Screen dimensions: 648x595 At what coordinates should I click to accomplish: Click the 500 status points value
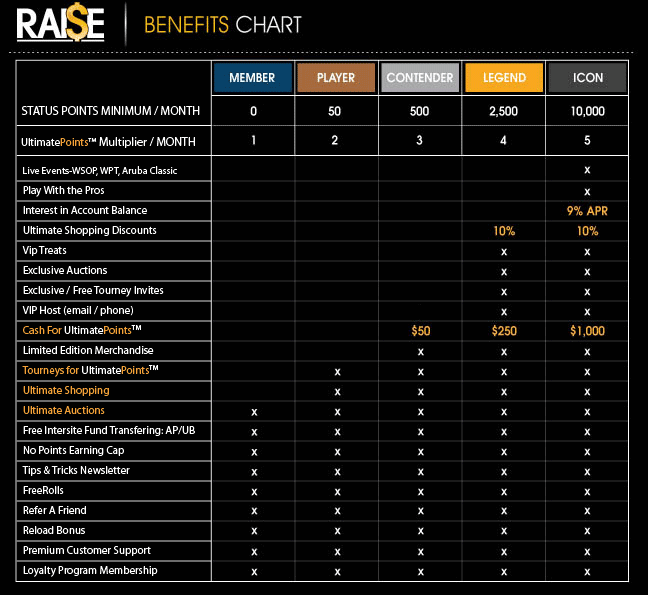[419, 111]
